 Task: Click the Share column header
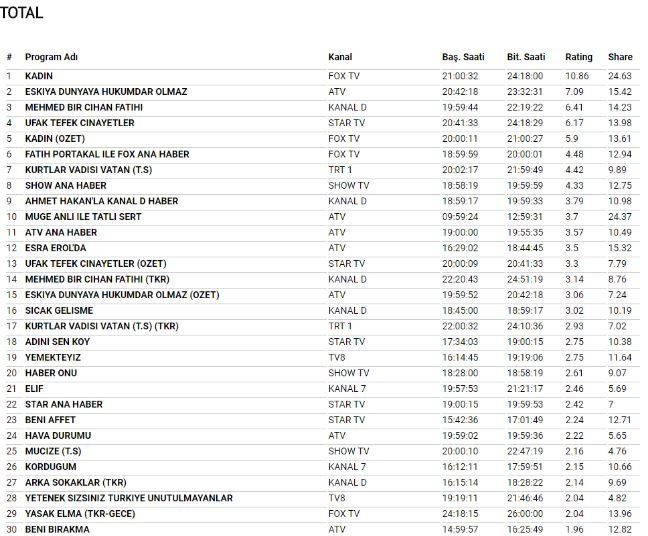pyautogui.click(x=620, y=57)
